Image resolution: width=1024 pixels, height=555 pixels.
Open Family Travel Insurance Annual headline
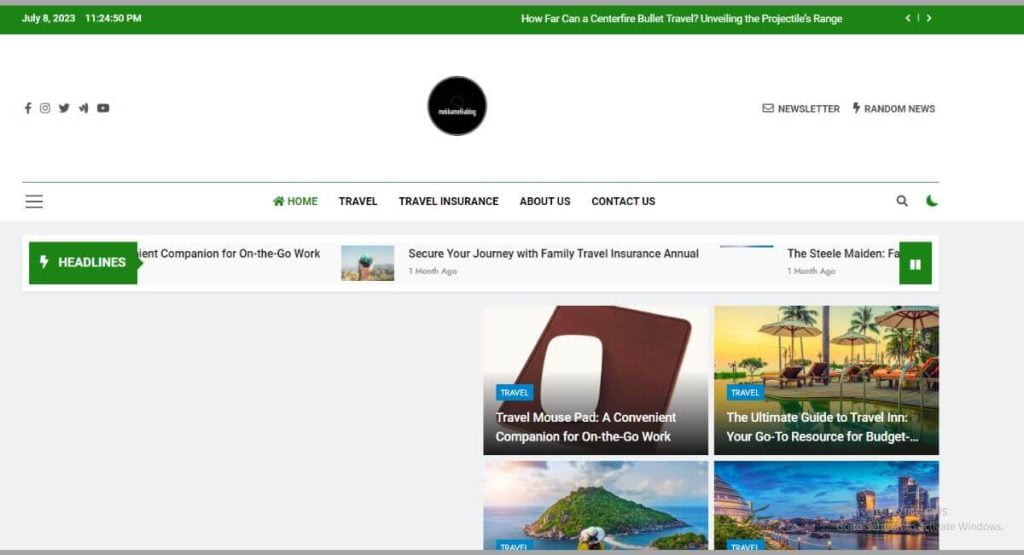553,253
